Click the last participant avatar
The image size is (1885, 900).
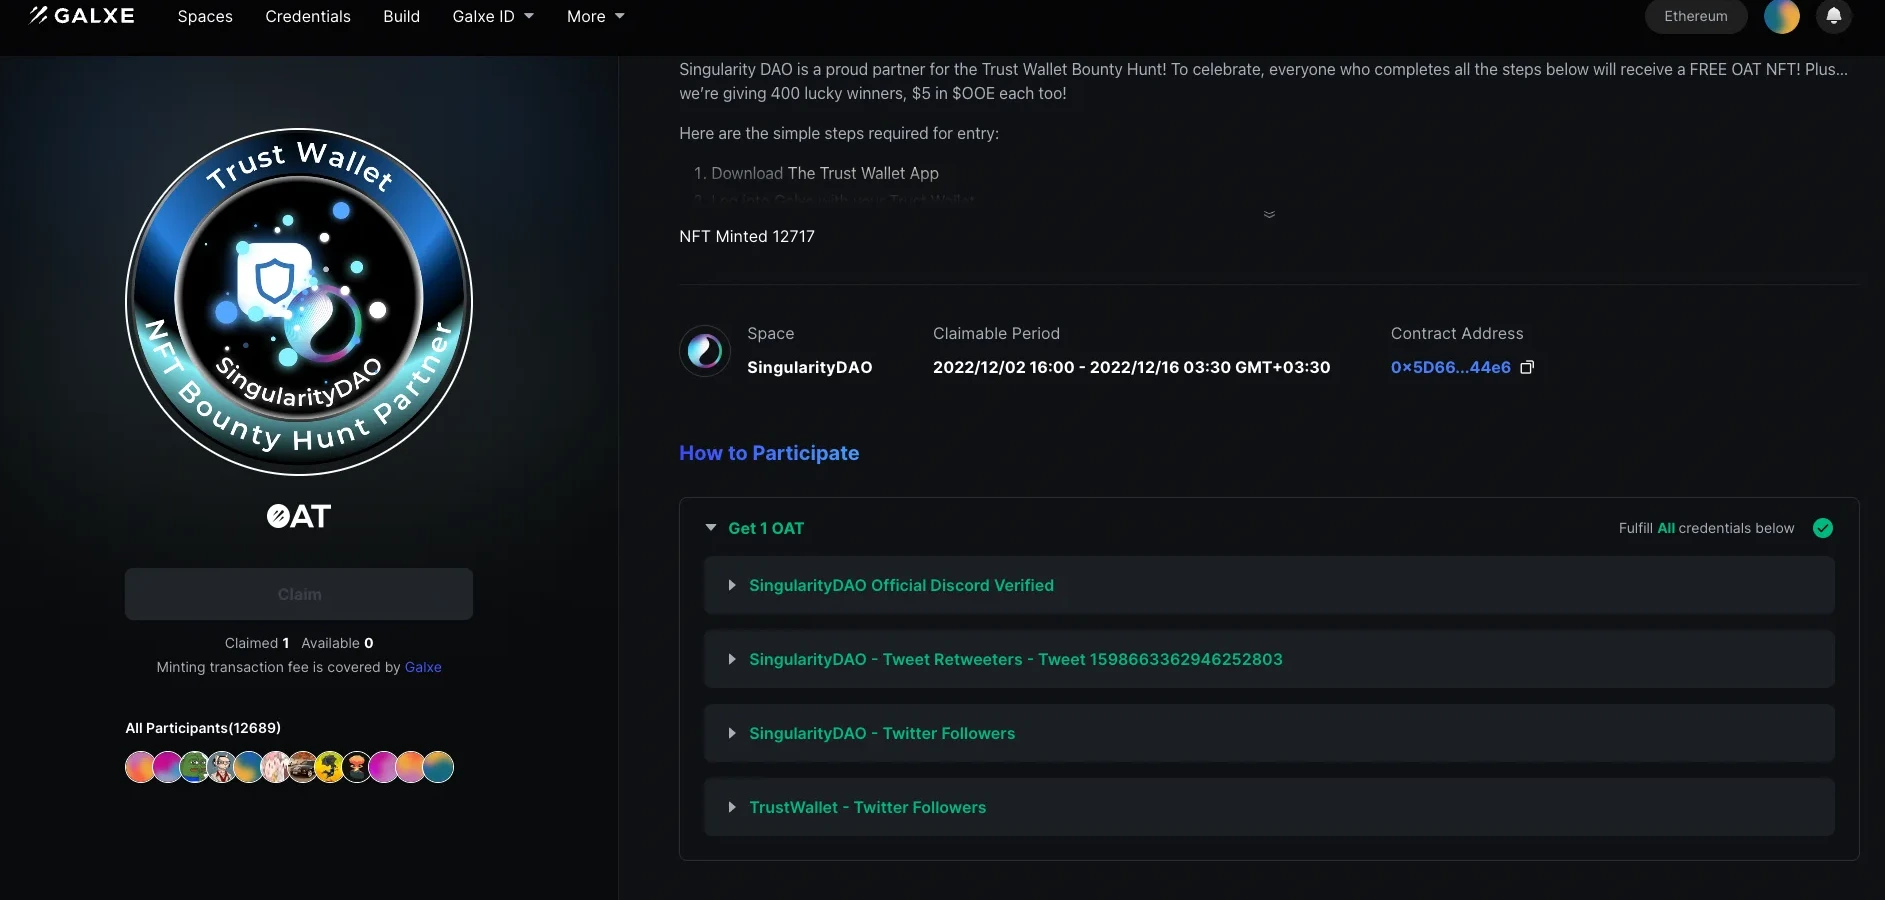pyautogui.click(x=438, y=767)
